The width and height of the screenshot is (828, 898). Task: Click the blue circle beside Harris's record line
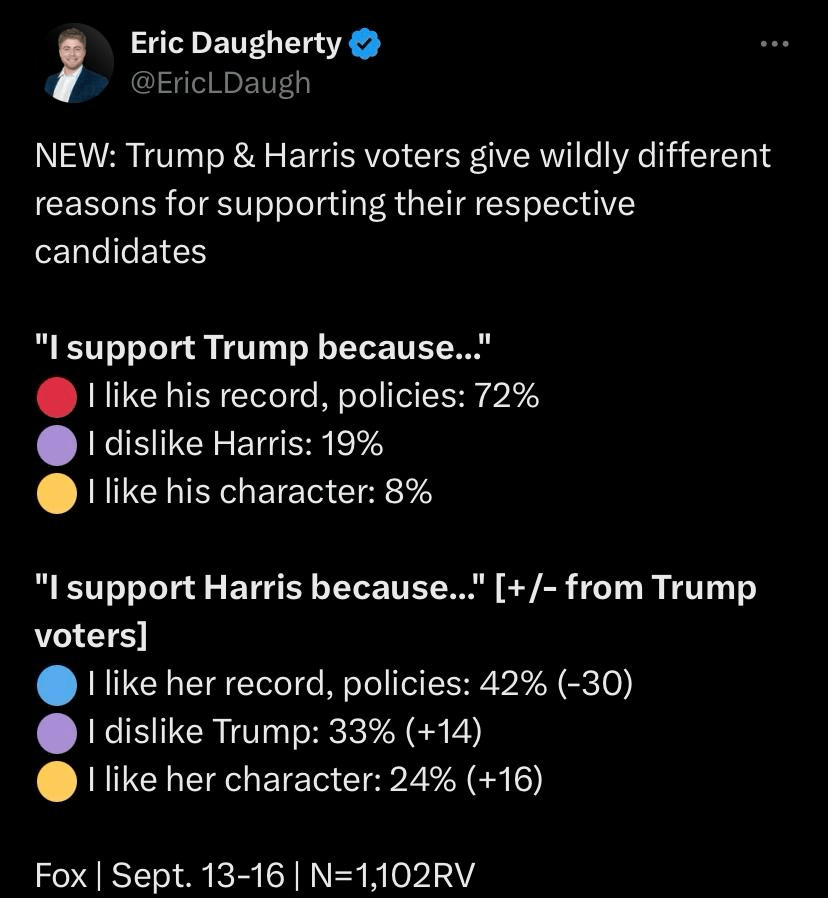click(57, 685)
